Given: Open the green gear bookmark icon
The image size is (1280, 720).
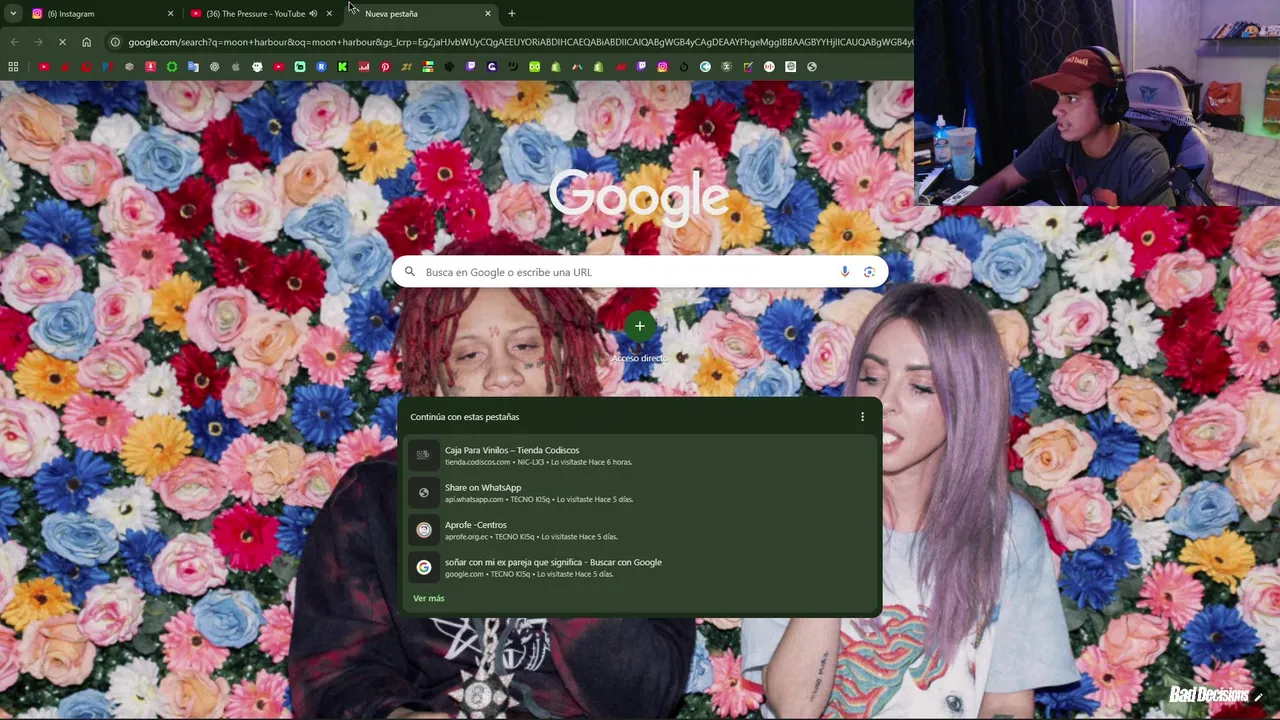Looking at the screenshot, I should coord(172,67).
